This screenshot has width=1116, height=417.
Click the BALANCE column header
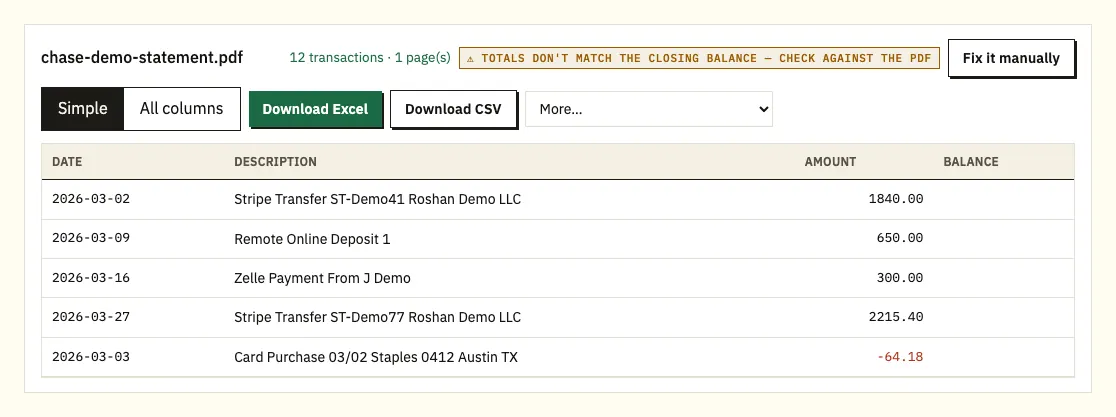[x=971, y=162]
